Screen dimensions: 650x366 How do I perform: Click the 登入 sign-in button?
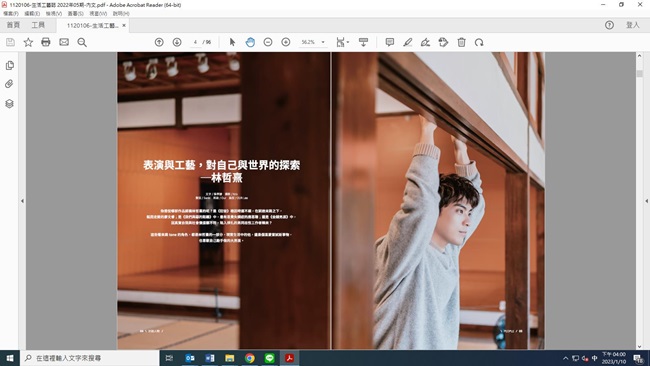[x=633, y=25]
